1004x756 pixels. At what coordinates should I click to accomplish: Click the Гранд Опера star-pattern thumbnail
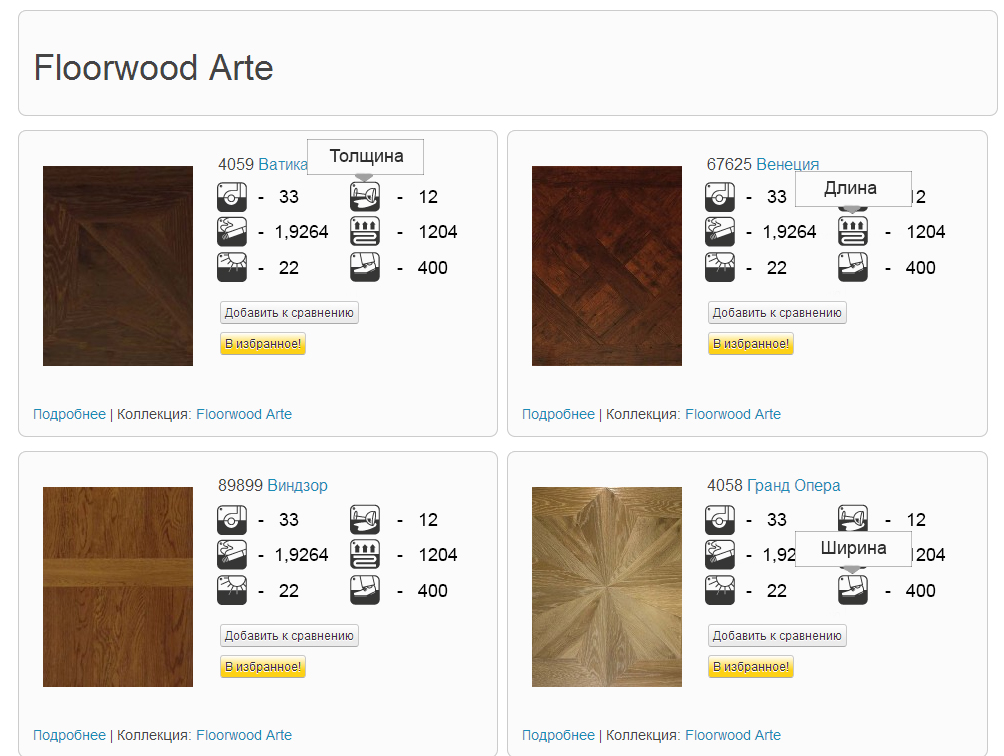click(607, 587)
